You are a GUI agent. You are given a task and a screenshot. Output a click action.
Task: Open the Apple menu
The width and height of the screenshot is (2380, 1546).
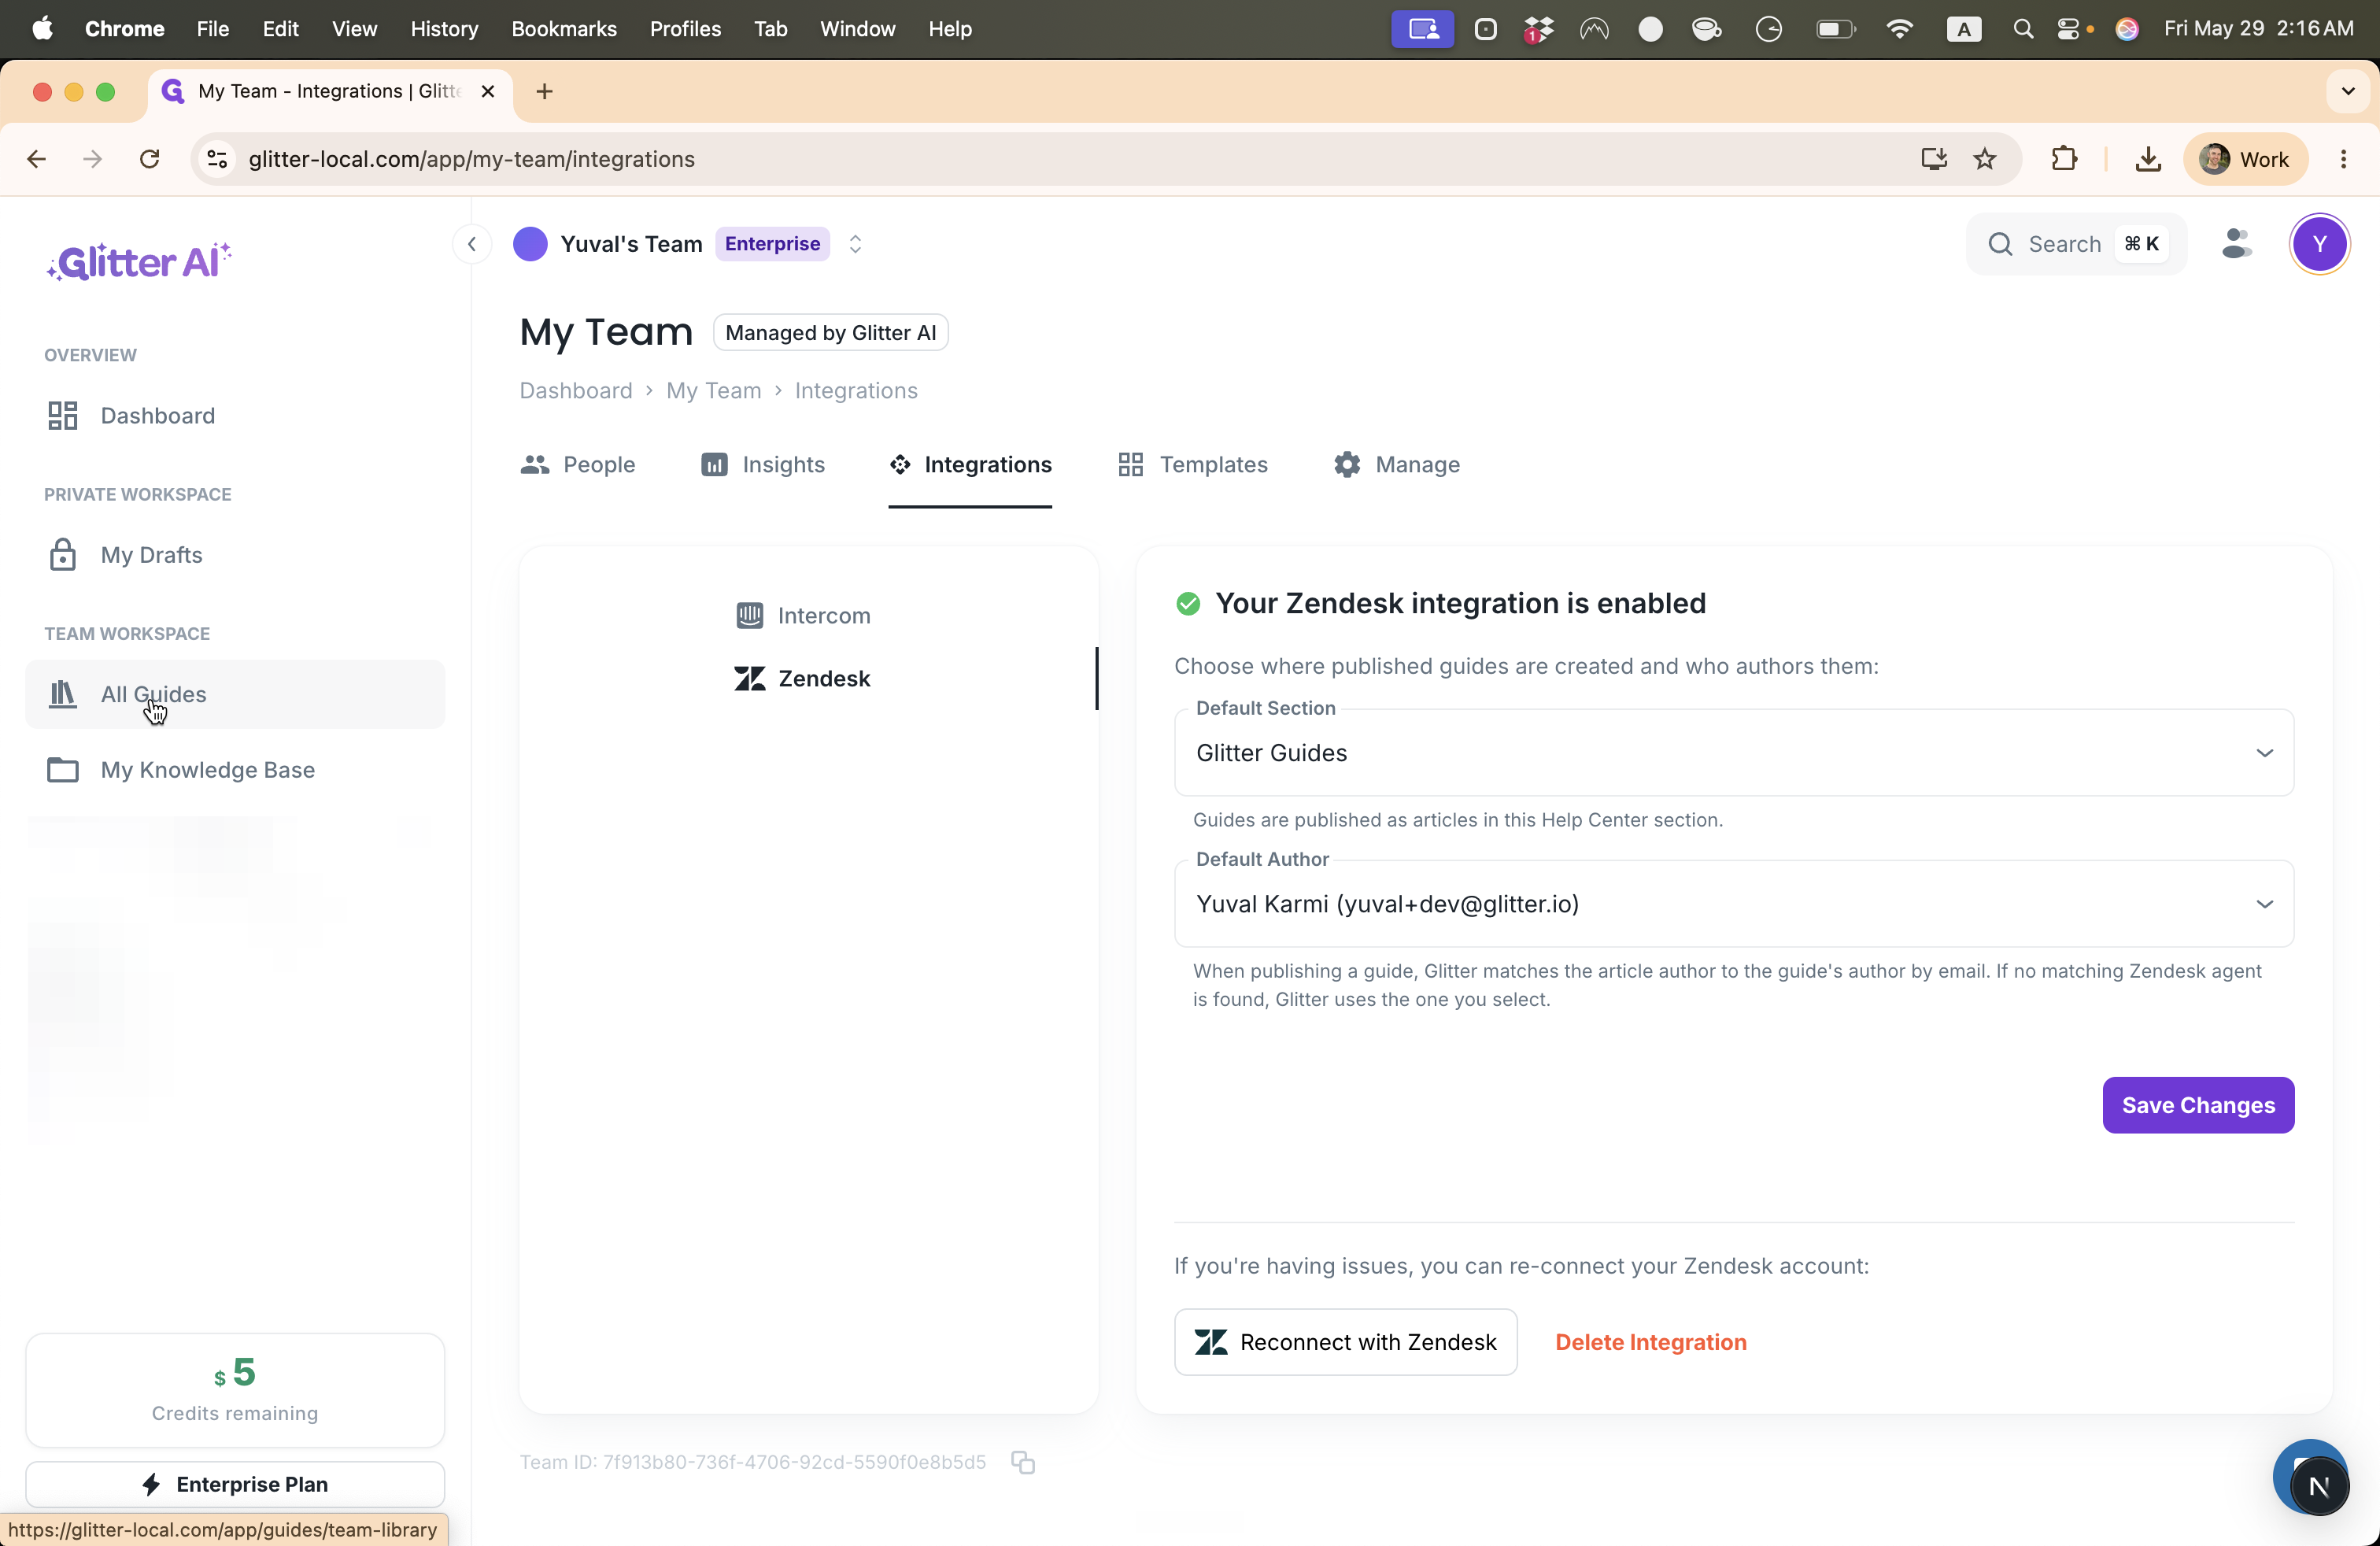point(42,29)
